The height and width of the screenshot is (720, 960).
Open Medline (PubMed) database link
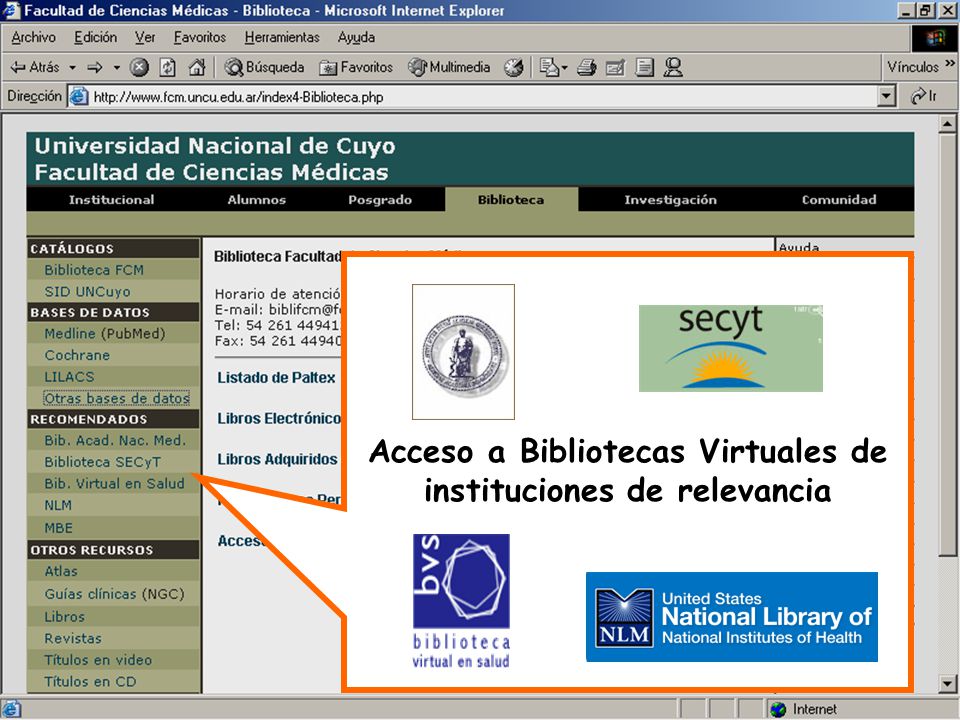[x=105, y=334]
